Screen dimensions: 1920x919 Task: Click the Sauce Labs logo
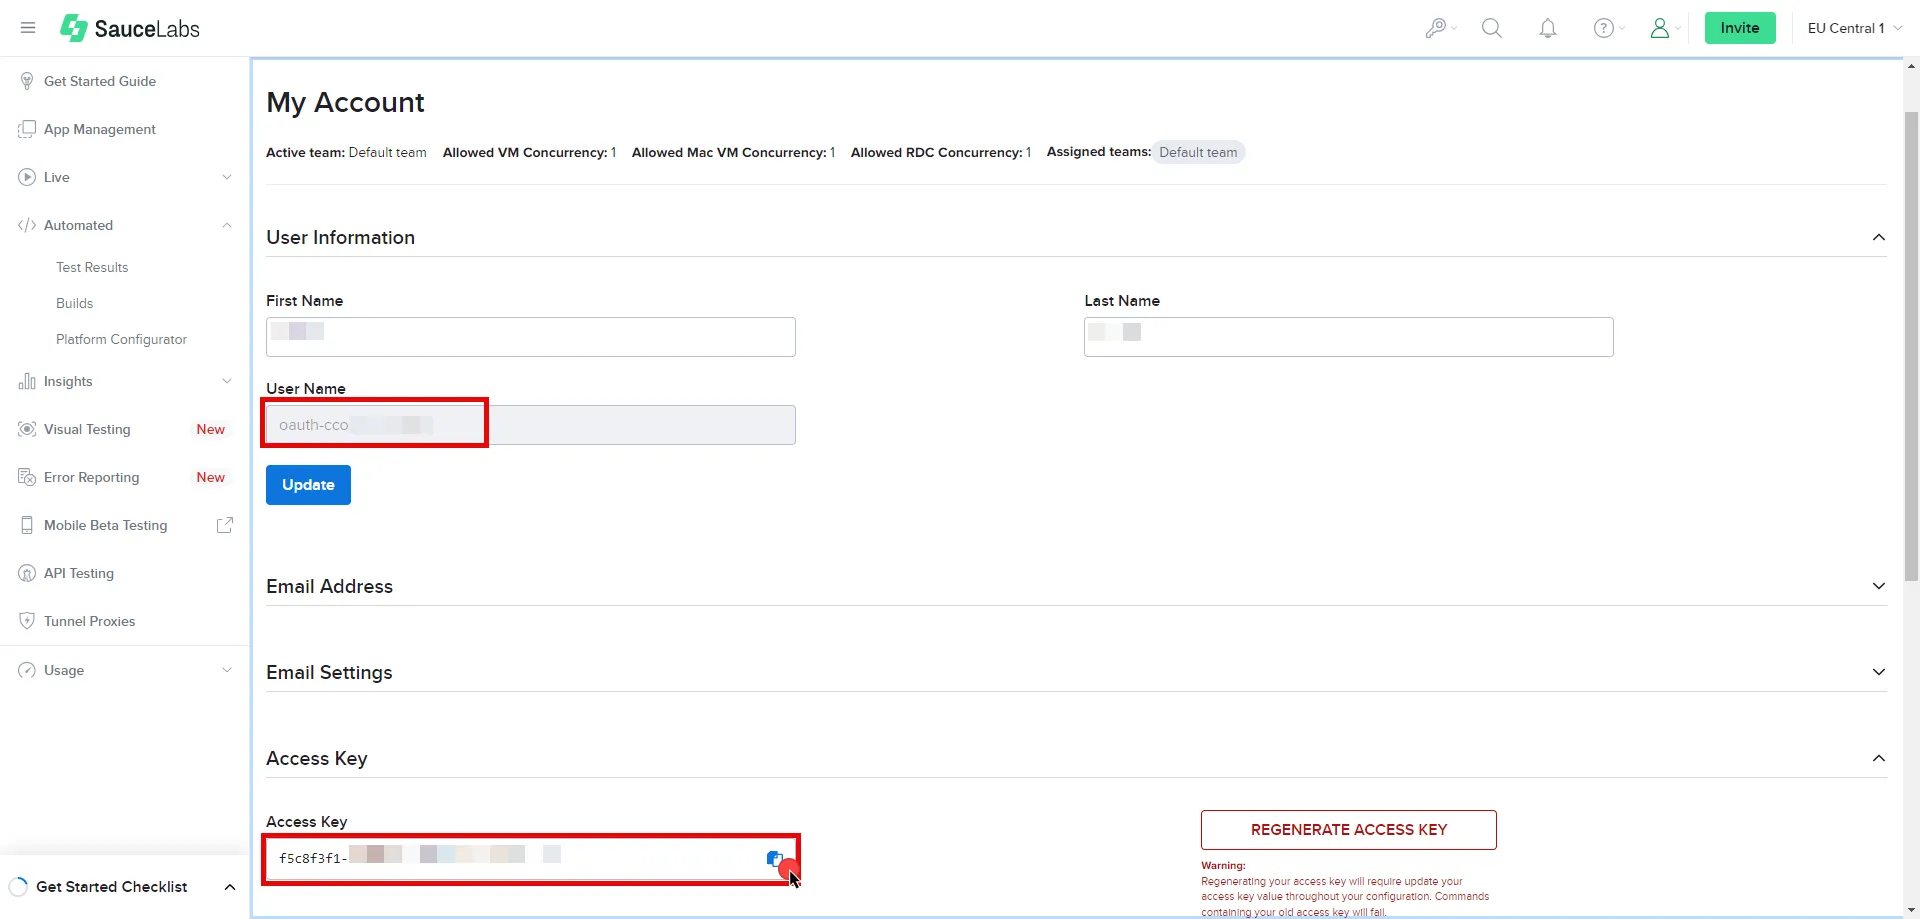click(129, 28)
